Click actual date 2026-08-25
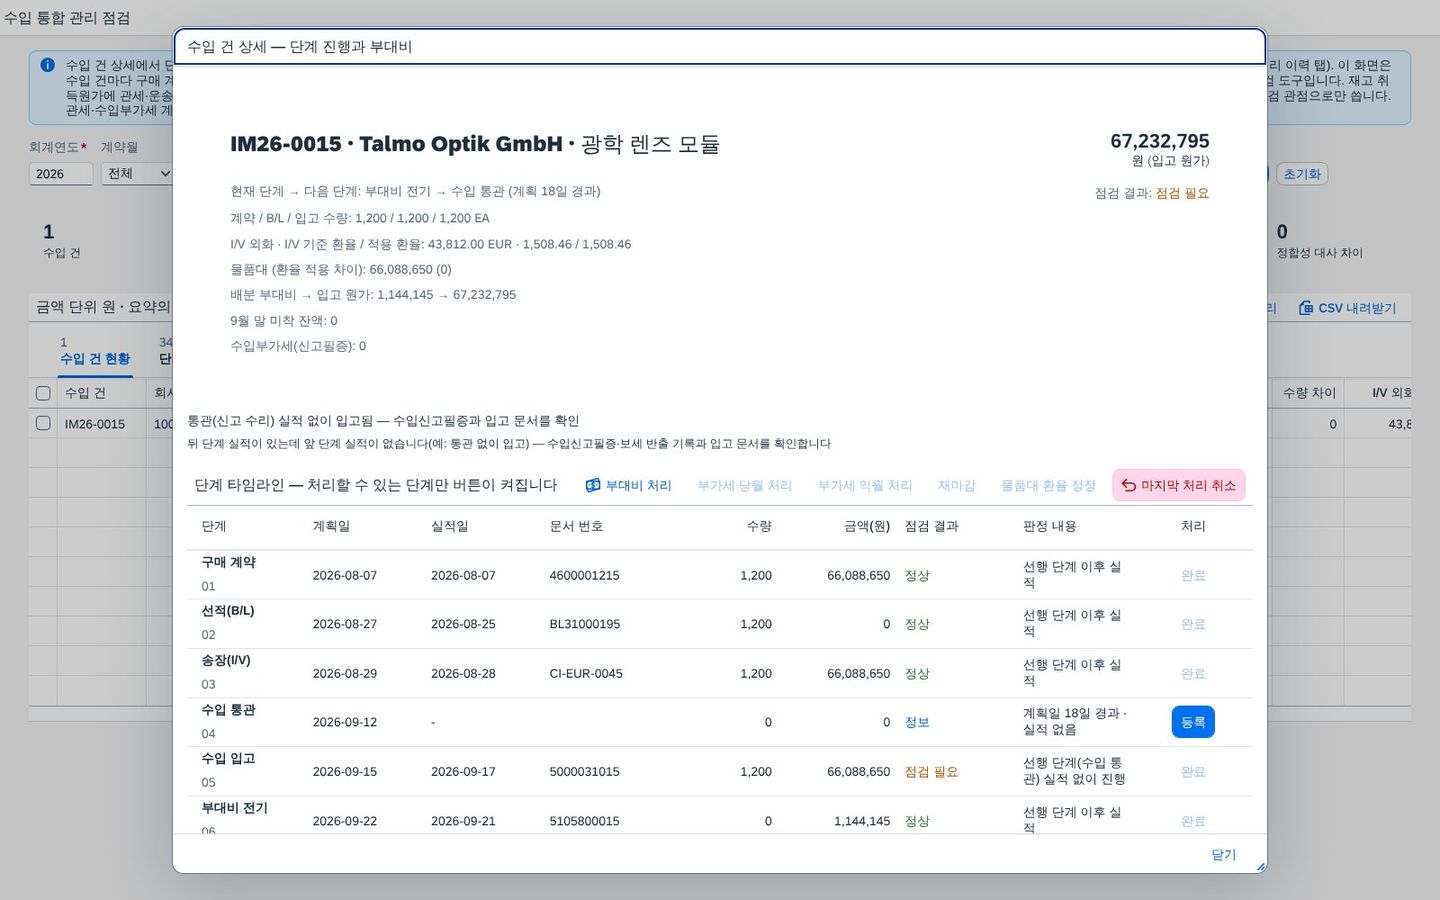The image size is (1440, 900). (463, 624)
